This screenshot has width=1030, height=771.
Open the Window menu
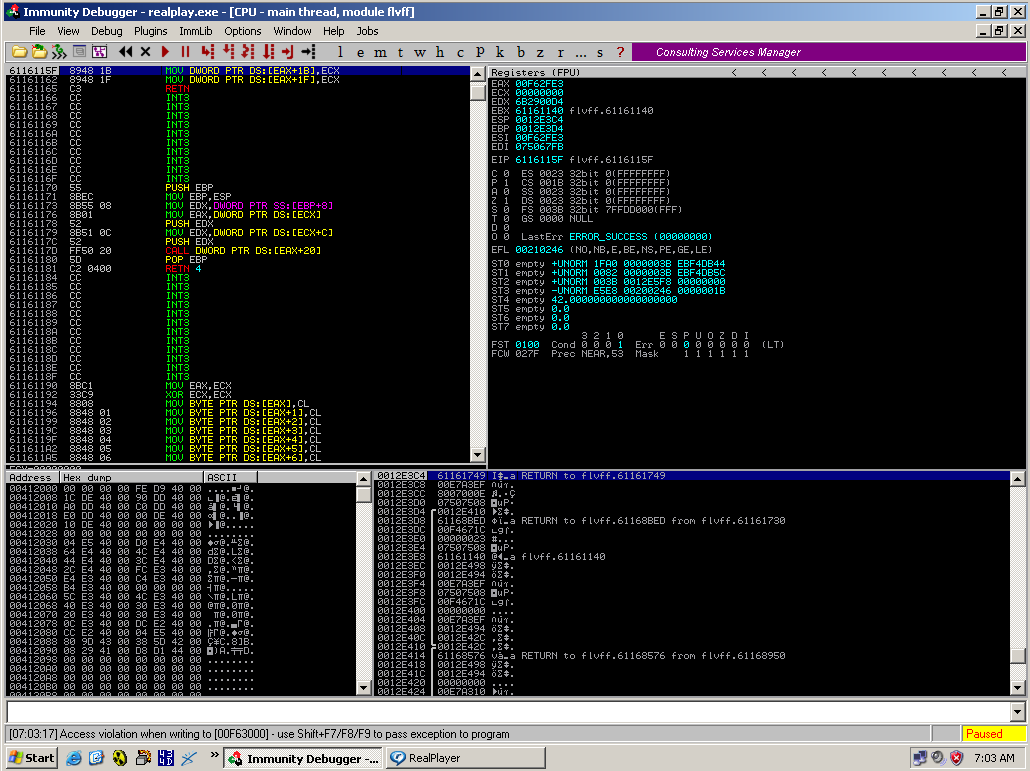292,31
